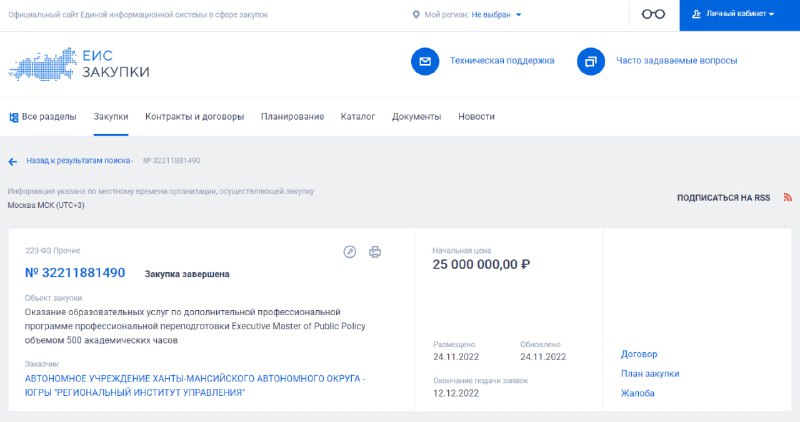Open the План закупки link
Viewport: 800px width, 422px height.
coord(650,374)
